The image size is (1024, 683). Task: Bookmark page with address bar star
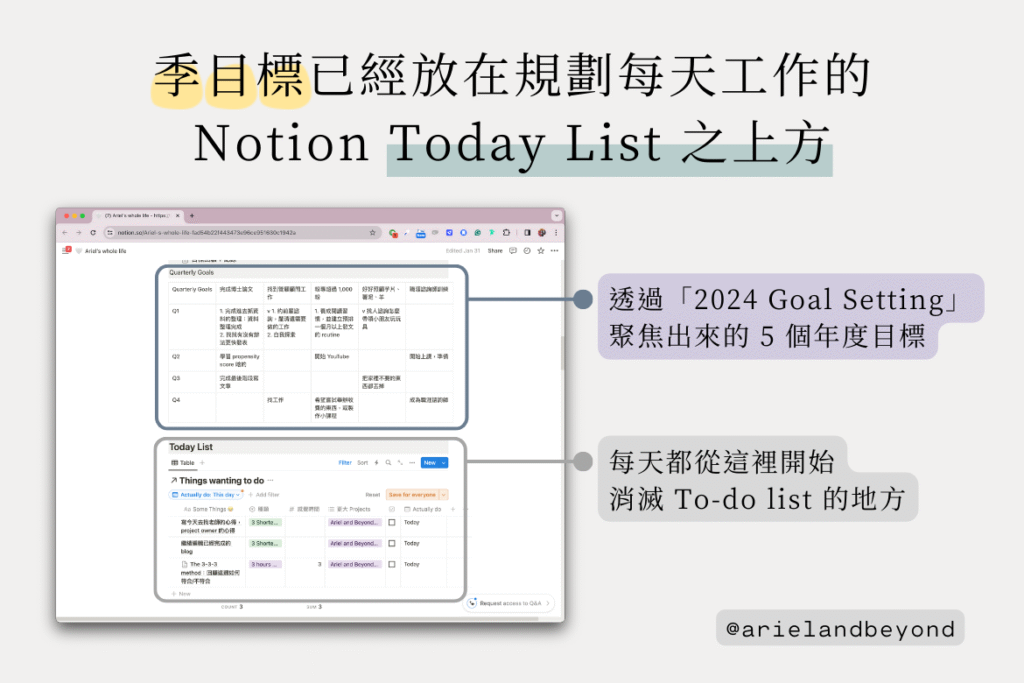point(372,232)
